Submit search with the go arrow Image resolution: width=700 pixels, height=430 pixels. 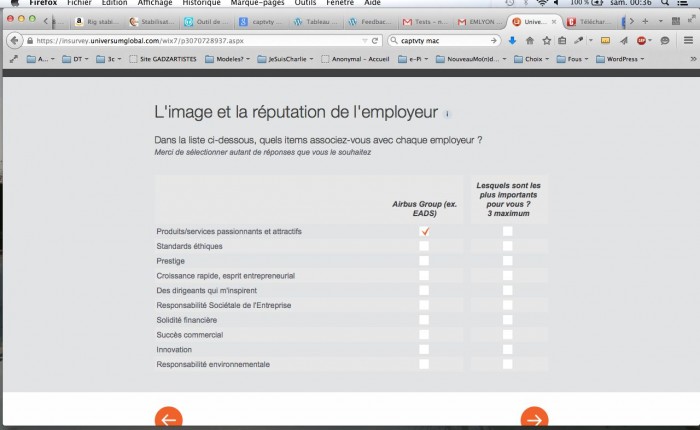coord(493,41)
